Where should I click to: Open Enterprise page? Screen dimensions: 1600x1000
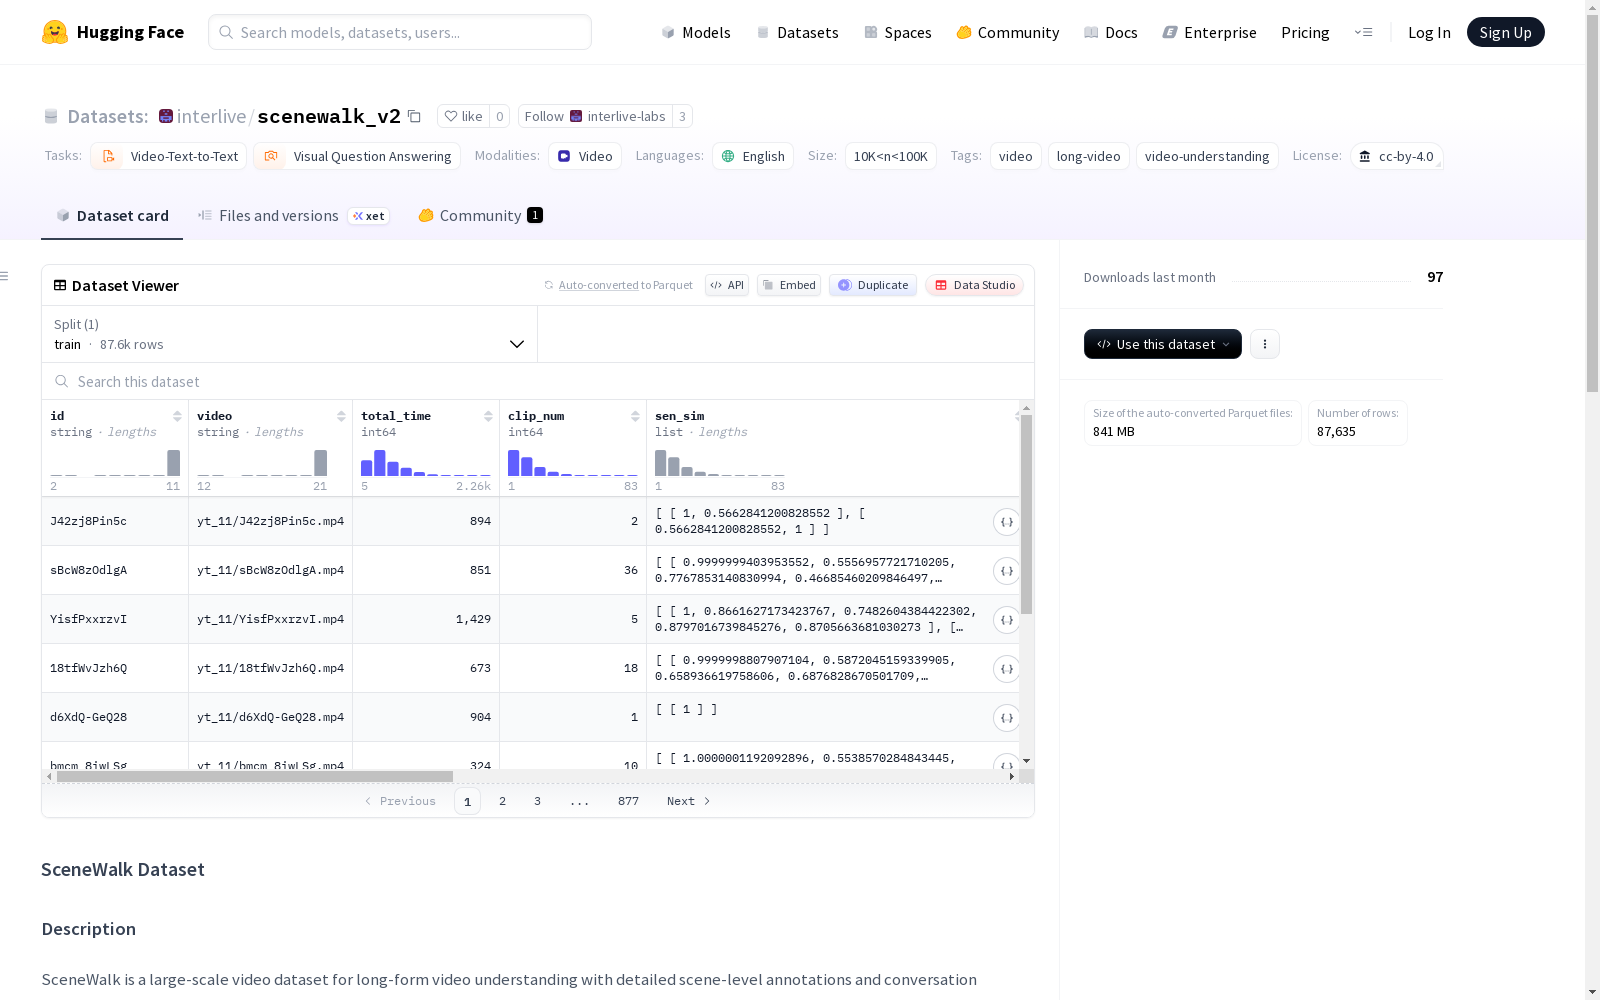pyautogui.click(x=1209, y=32)
